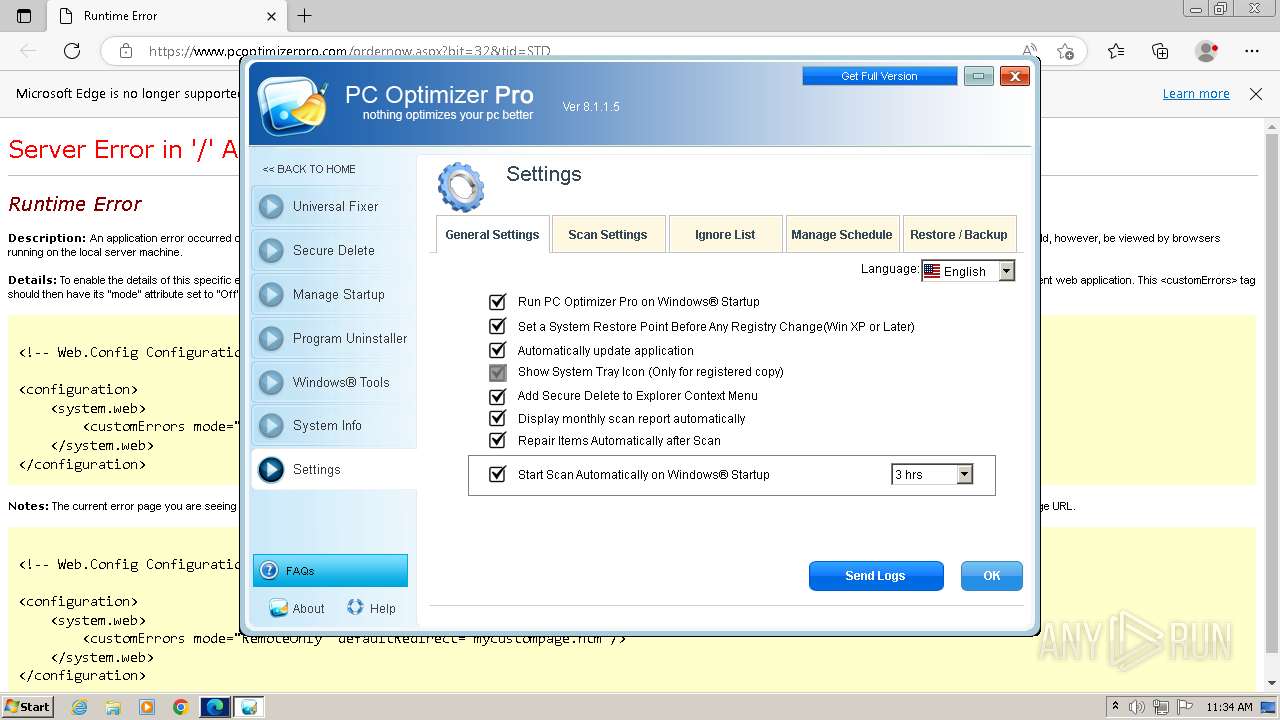Image resolution: width=1280 pixels, height=720 pixels.
Task: Toggle Repair Items Automatically after Scan
Action: pos(497,440)
